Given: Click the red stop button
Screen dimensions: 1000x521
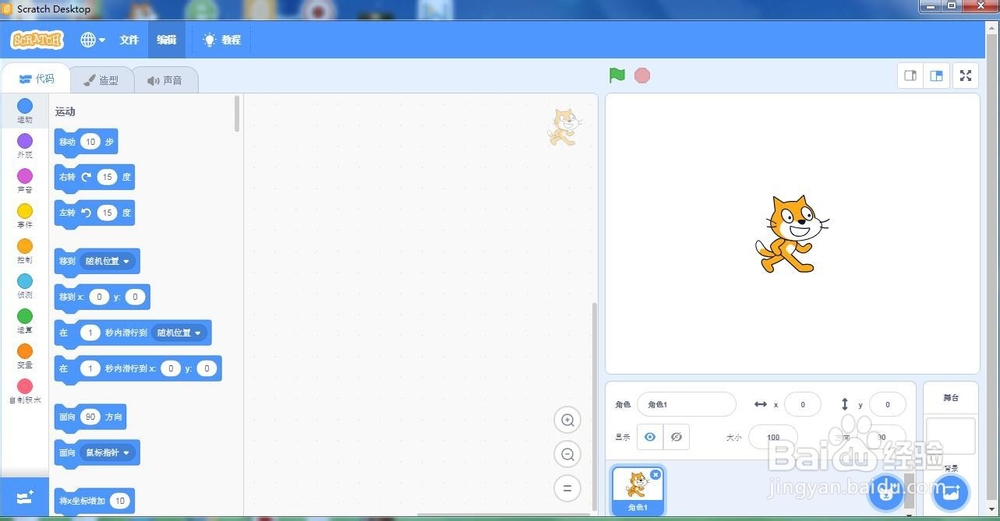Looking at the screenshot, I should pyautogui.click(x=642, y=76).
